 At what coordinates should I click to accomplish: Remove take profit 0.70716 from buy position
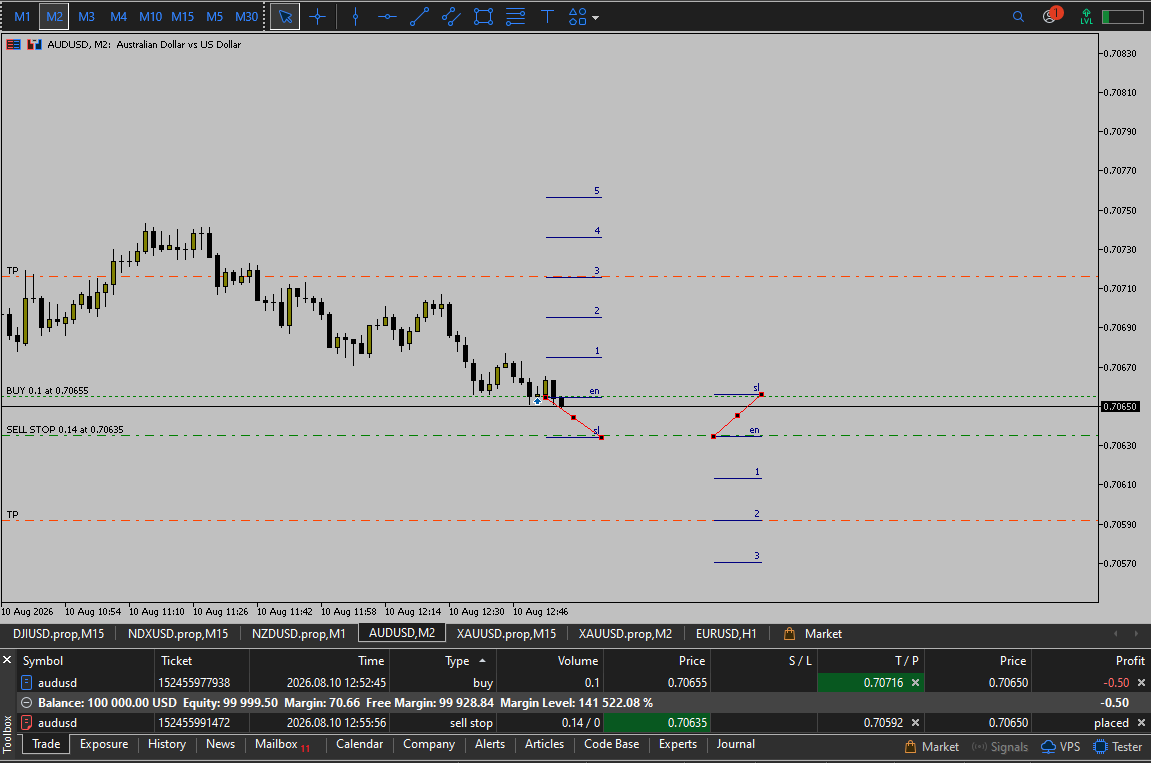pyautogui.click(x=915, y=683)
